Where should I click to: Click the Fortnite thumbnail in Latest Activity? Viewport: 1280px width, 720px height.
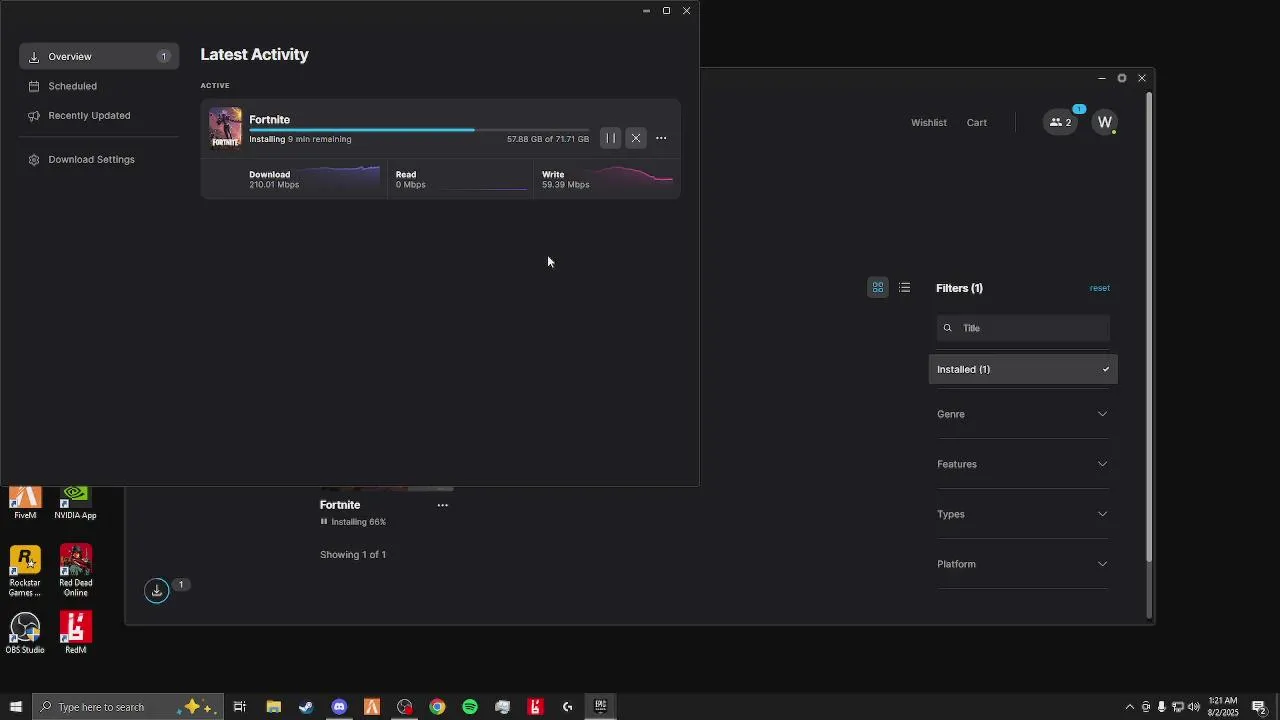click(x=225, y=128)
